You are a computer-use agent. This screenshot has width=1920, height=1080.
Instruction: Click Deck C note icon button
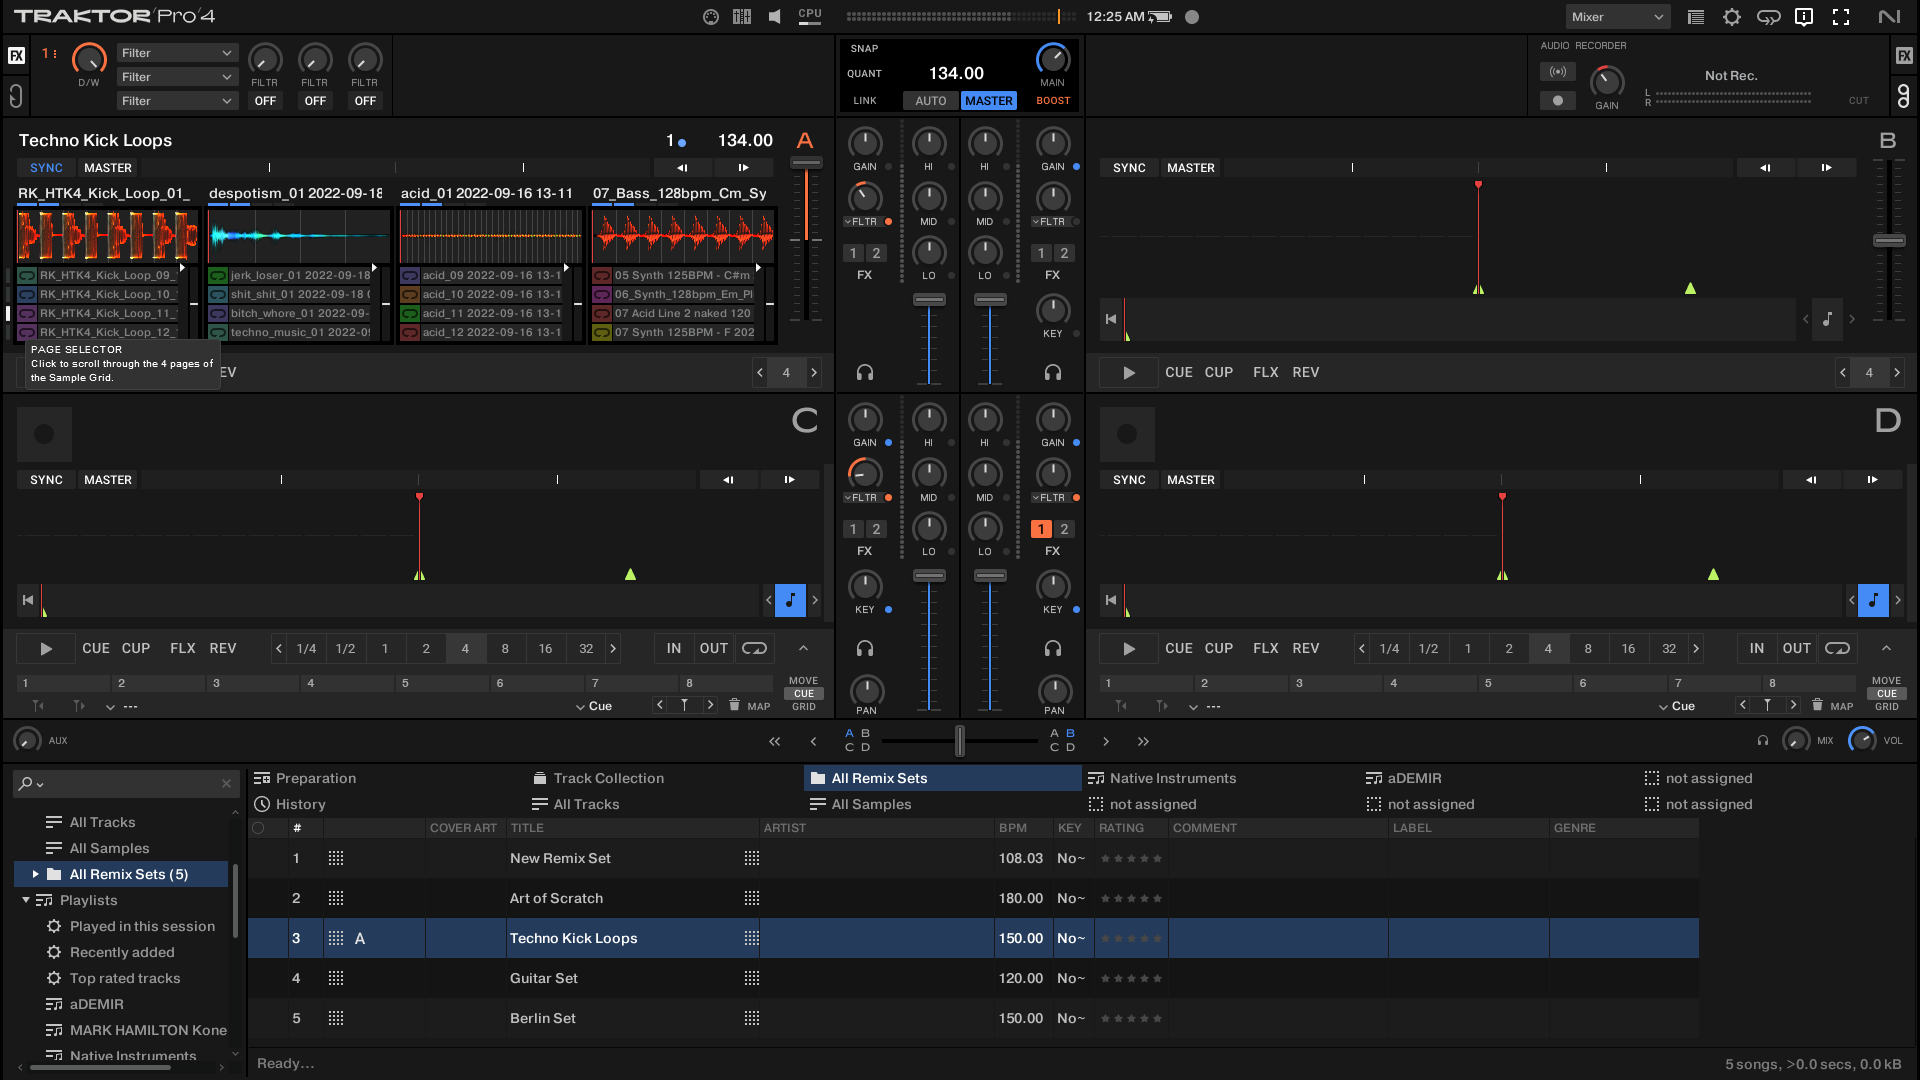click(790, 600)
